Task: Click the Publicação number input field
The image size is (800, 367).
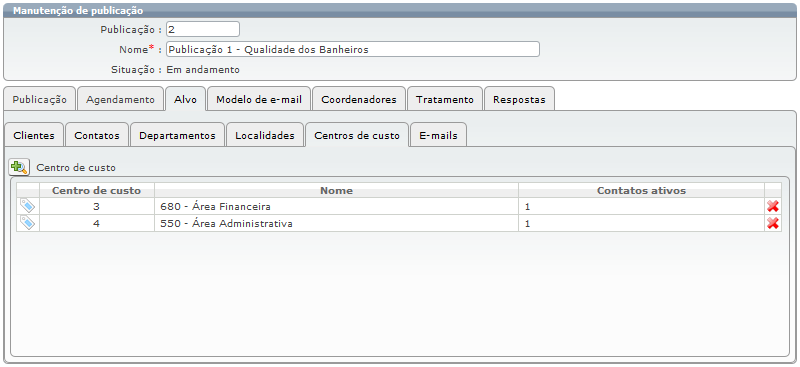Action: tap(203, 29)
